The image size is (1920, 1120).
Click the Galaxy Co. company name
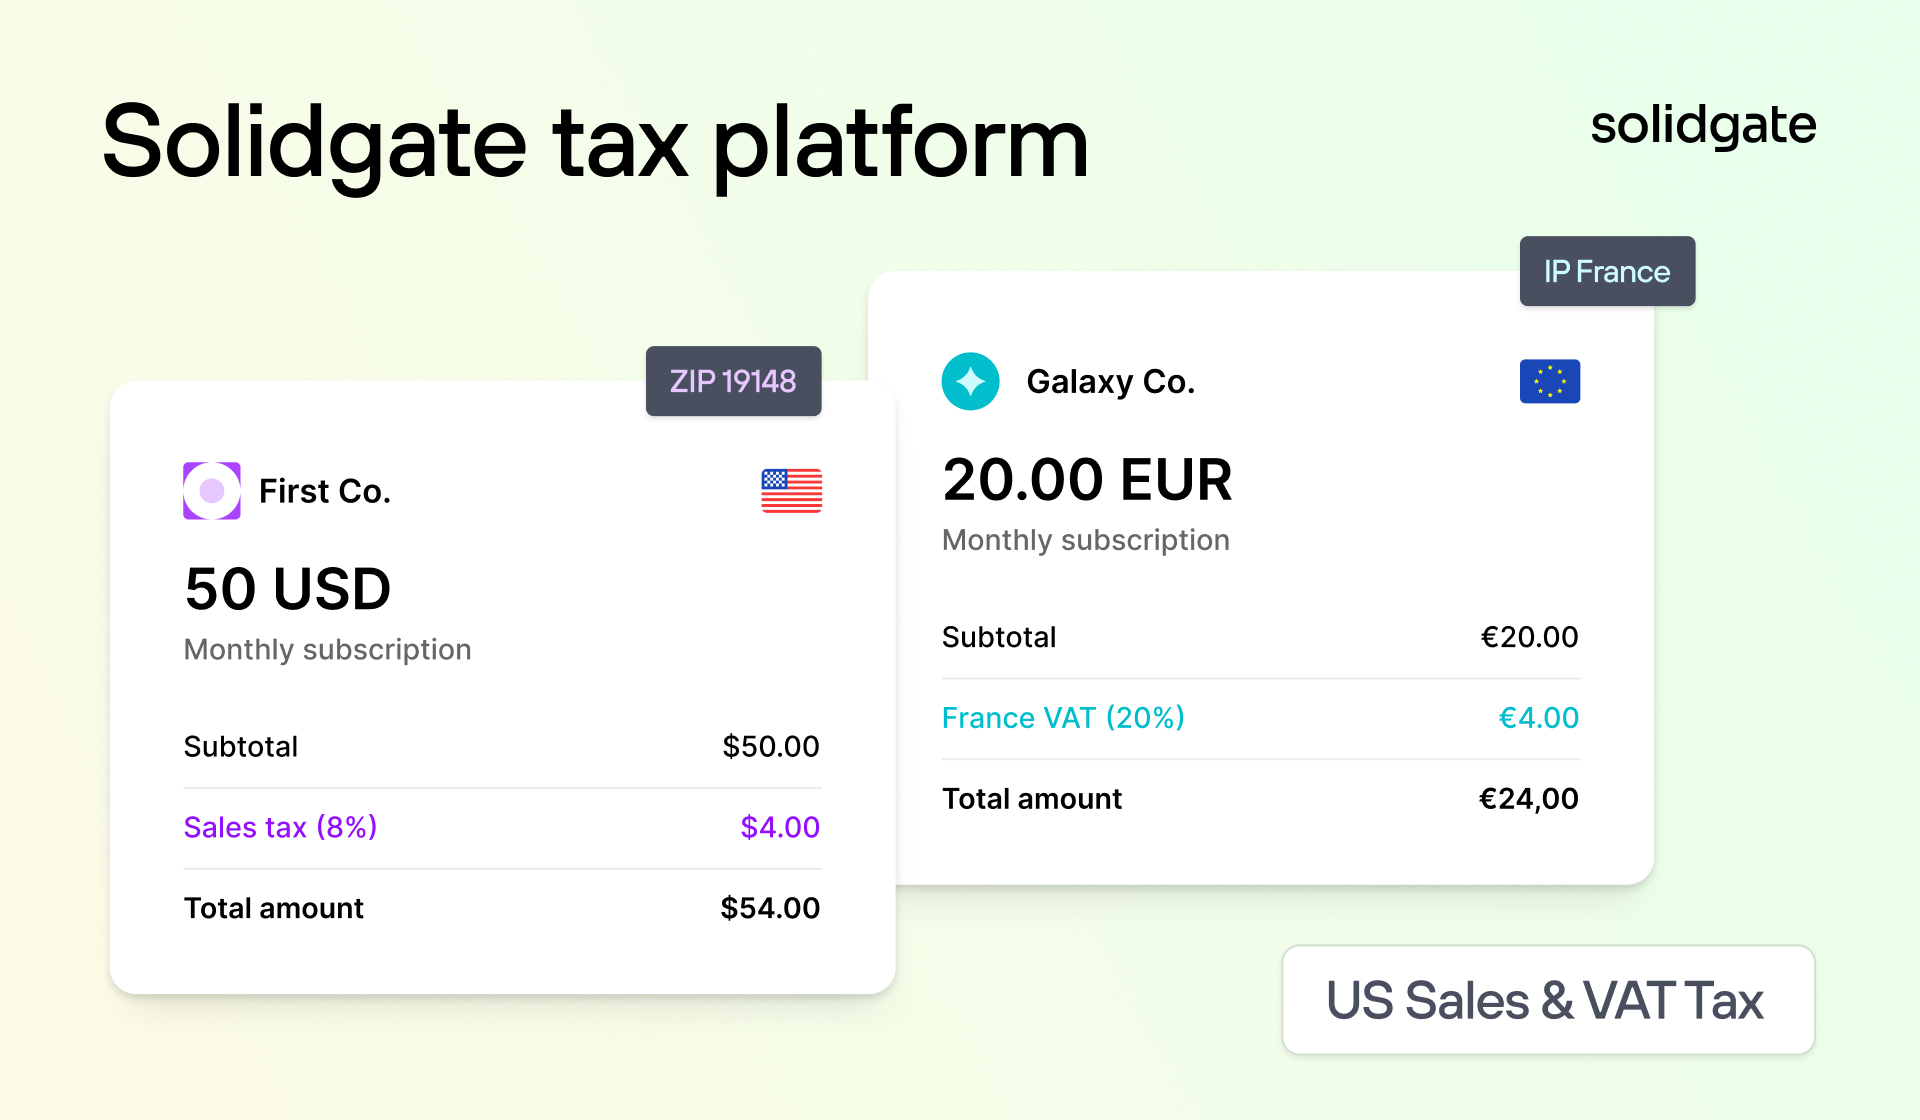tap(1110, 381)
